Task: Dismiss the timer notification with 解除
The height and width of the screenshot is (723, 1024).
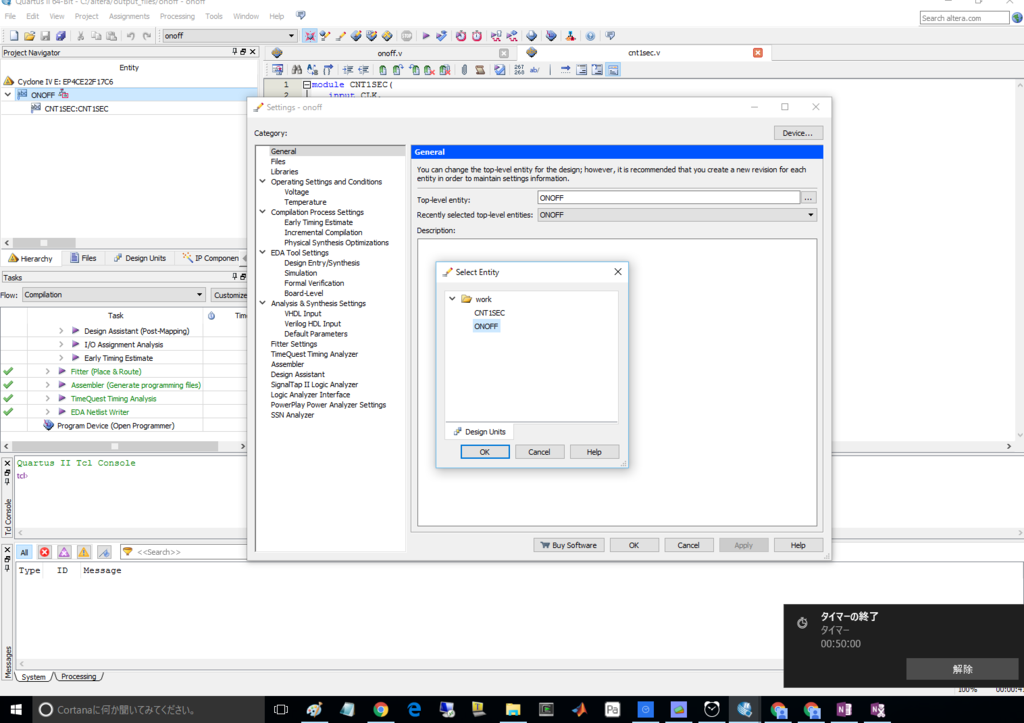Action: point(962,669)
